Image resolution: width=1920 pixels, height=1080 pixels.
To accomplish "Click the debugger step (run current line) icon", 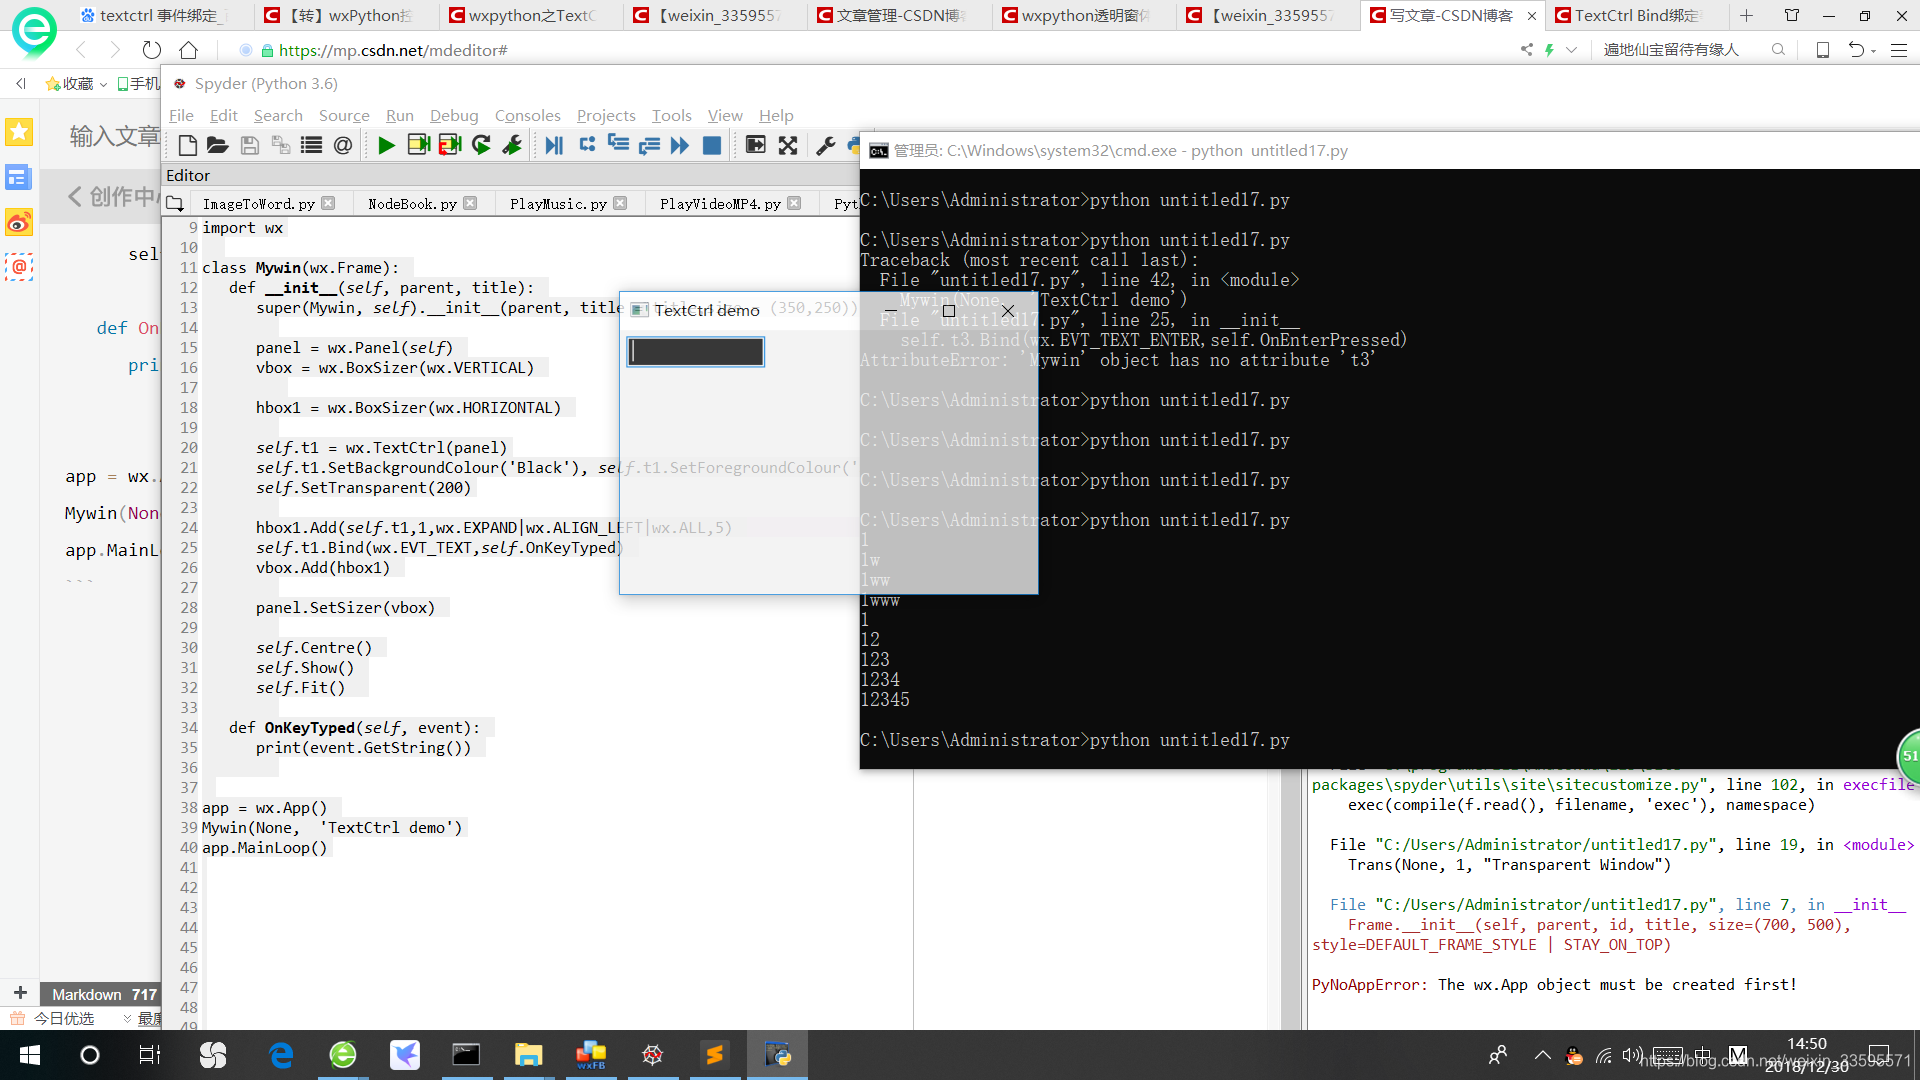I will tap(587, 146).
